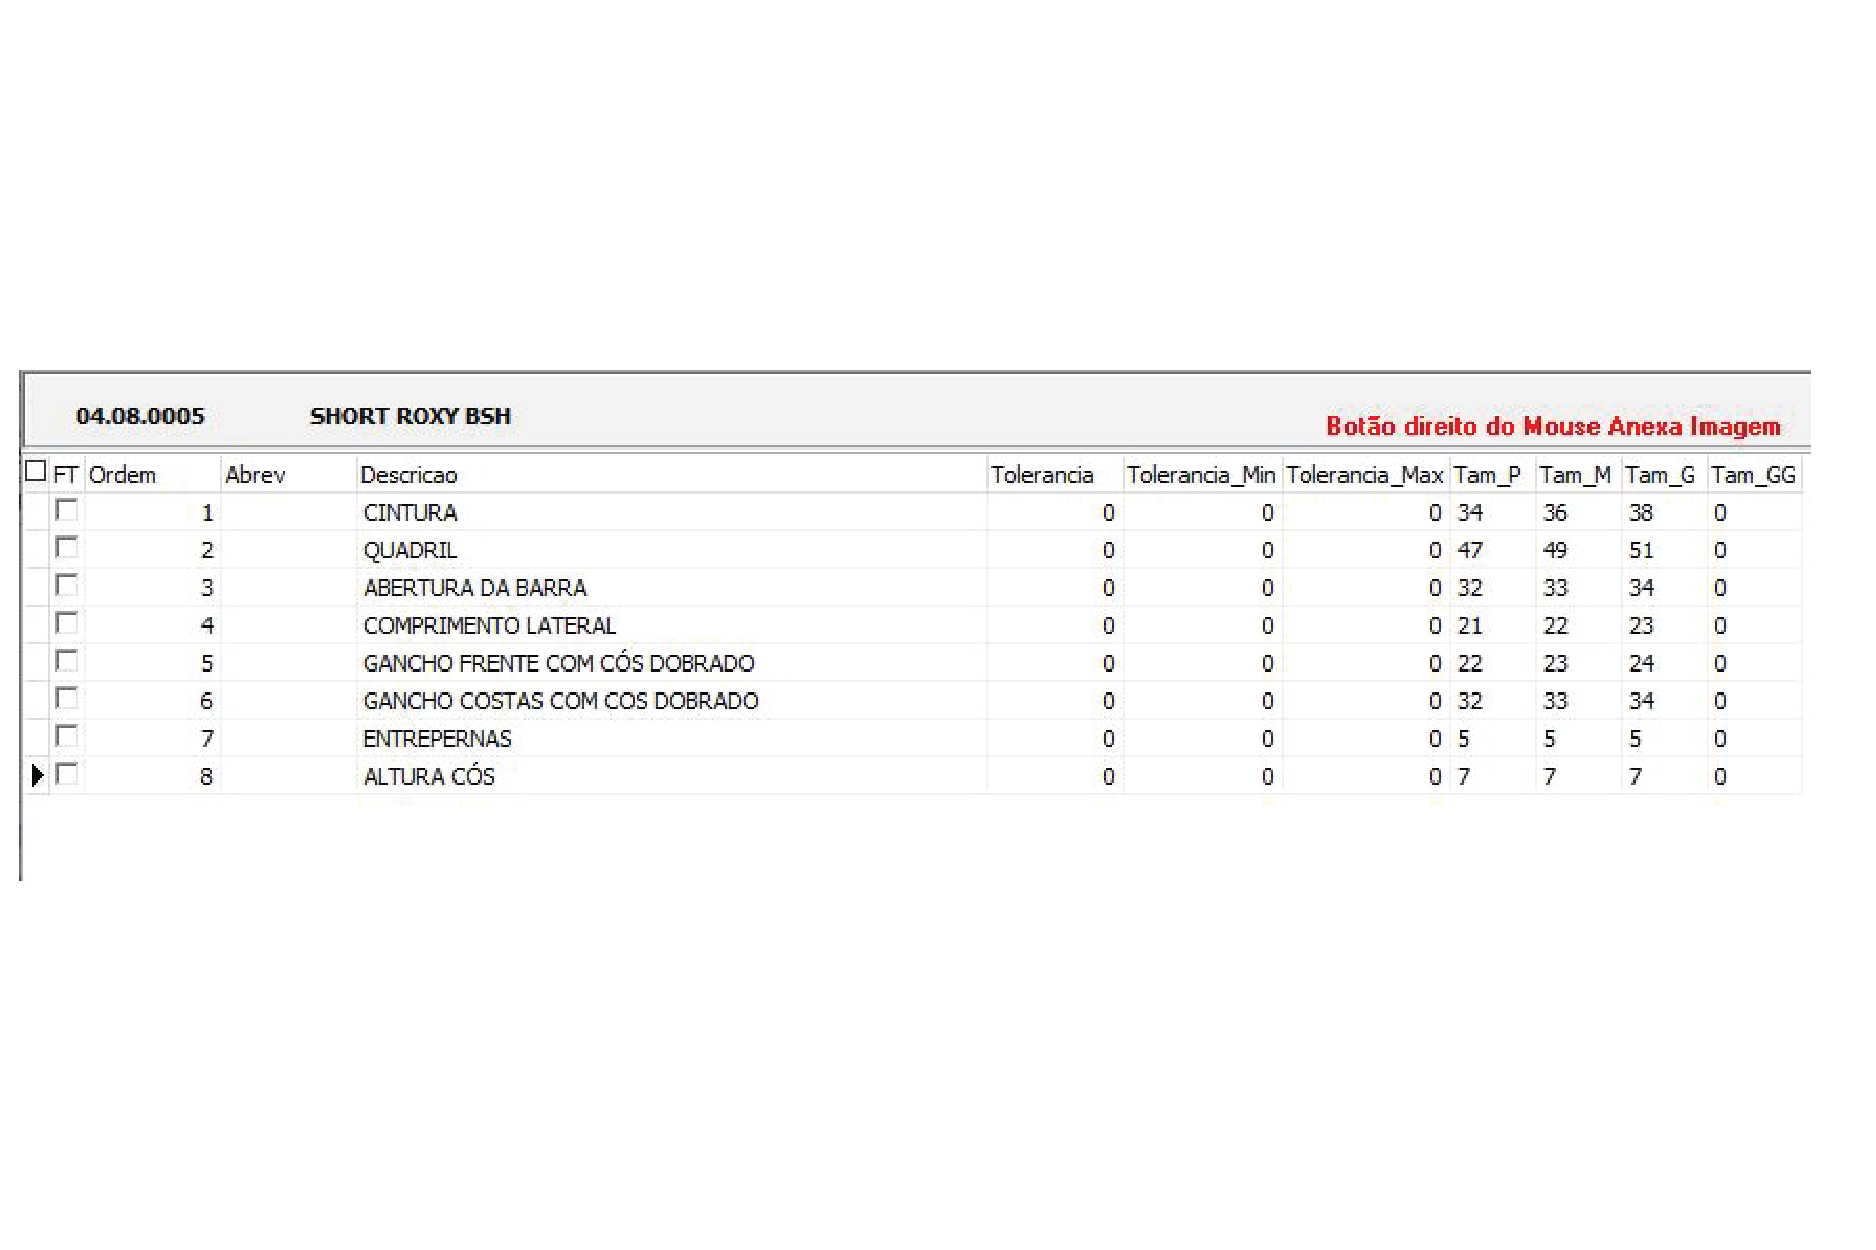This screenshot has height=1250, width=1876.
Task: Click the red Botão direito do Mouse Anexa Imagem text
Action: [x=1553, y=427]
